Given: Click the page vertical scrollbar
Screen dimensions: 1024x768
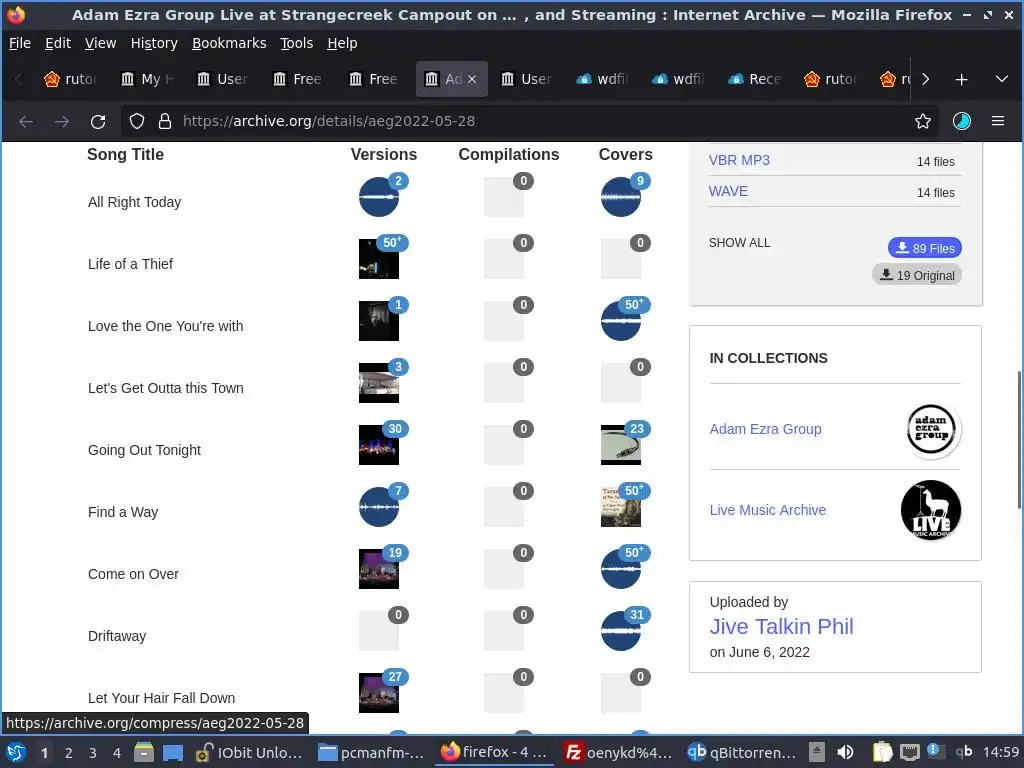Looking at the screenshot, I should tap(1019, 440).
